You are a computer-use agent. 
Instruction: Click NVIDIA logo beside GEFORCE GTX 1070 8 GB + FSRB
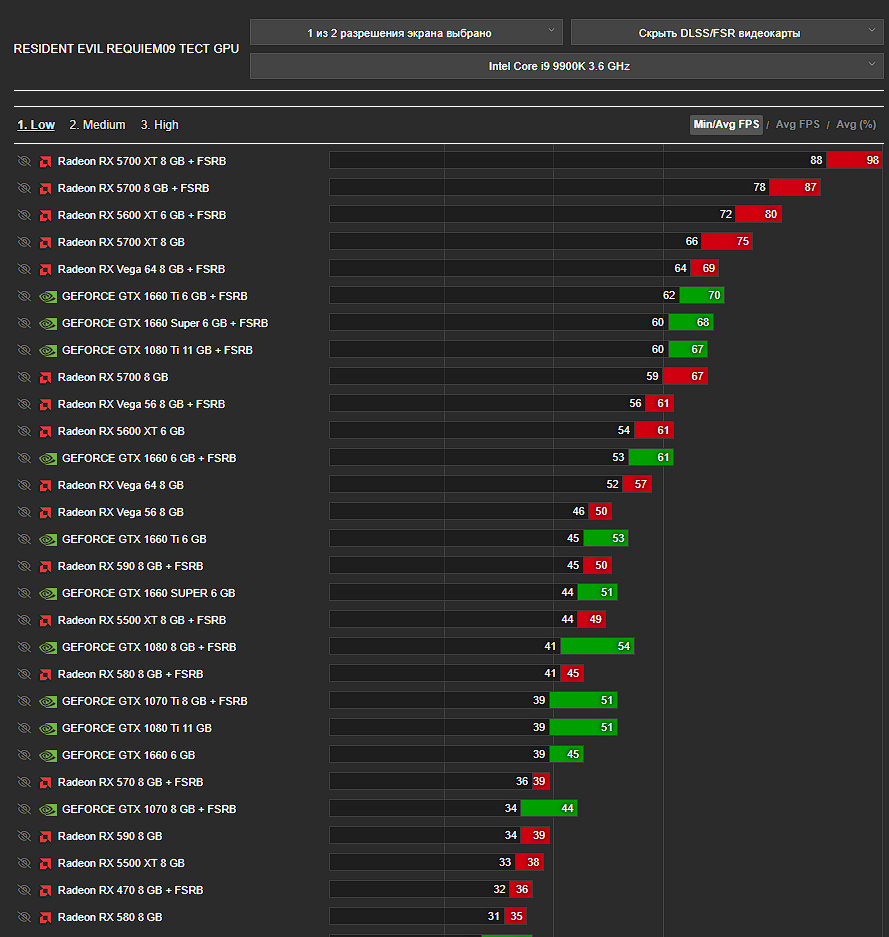point(48,810)
